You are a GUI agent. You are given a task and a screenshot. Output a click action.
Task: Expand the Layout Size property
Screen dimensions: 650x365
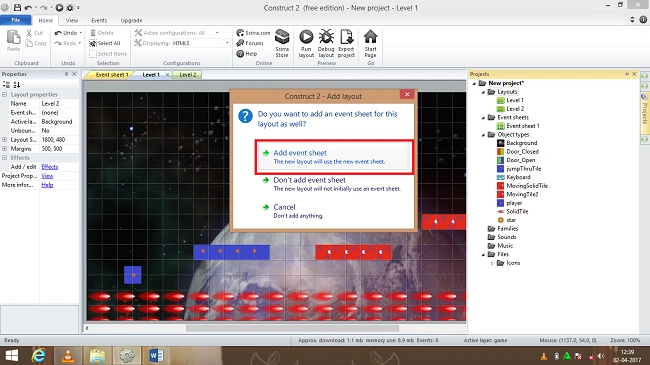[5, 140]
